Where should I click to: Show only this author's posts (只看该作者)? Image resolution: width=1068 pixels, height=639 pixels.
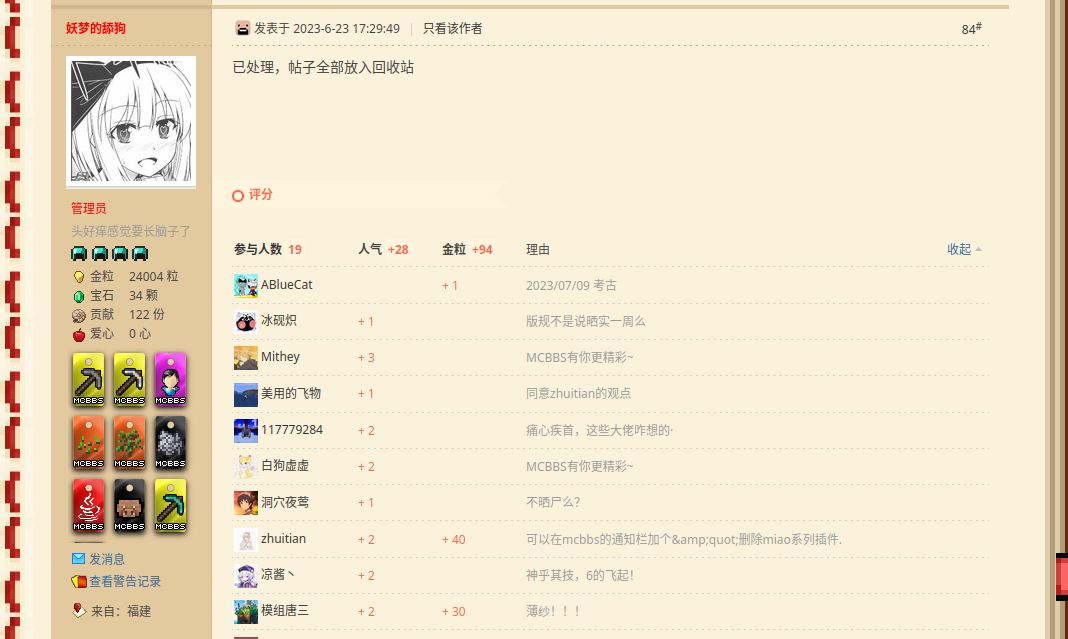point(452,28)
